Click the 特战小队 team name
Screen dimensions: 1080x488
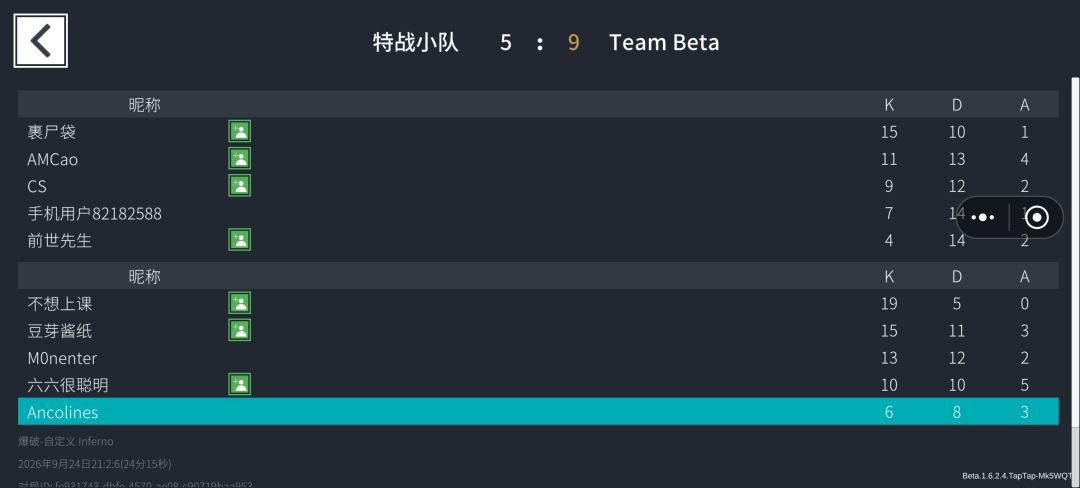click(x=415, y=42)
